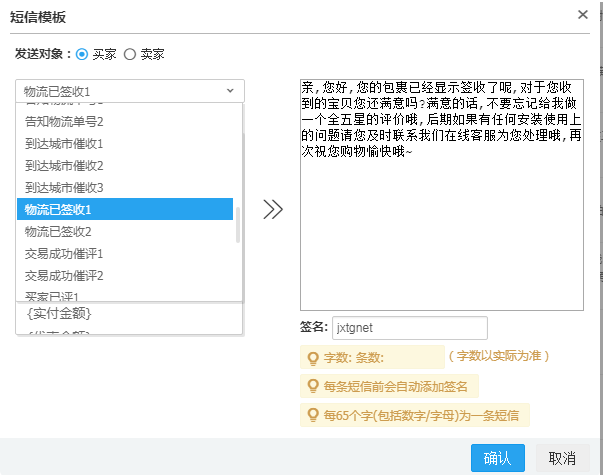
Task: Select the 卖家 radio button
Action: 129,53
